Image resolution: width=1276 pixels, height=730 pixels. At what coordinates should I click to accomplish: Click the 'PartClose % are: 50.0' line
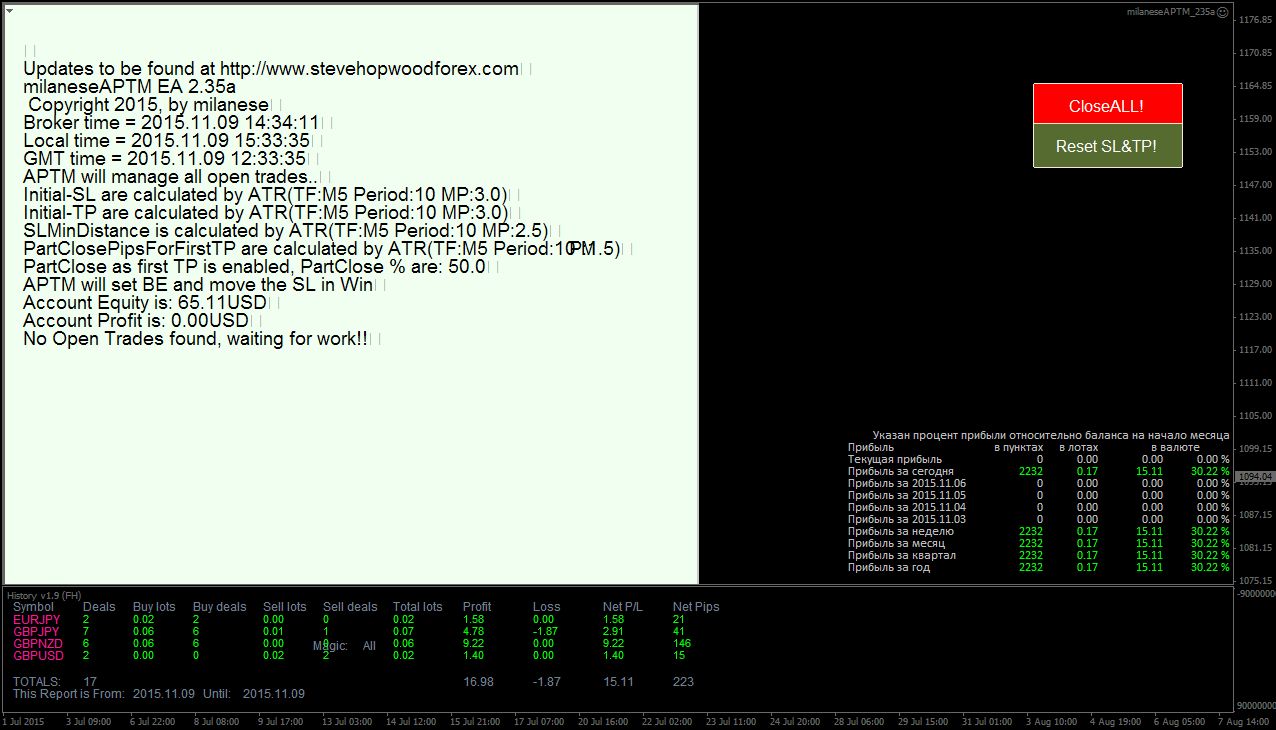click(x=254, y=267)
